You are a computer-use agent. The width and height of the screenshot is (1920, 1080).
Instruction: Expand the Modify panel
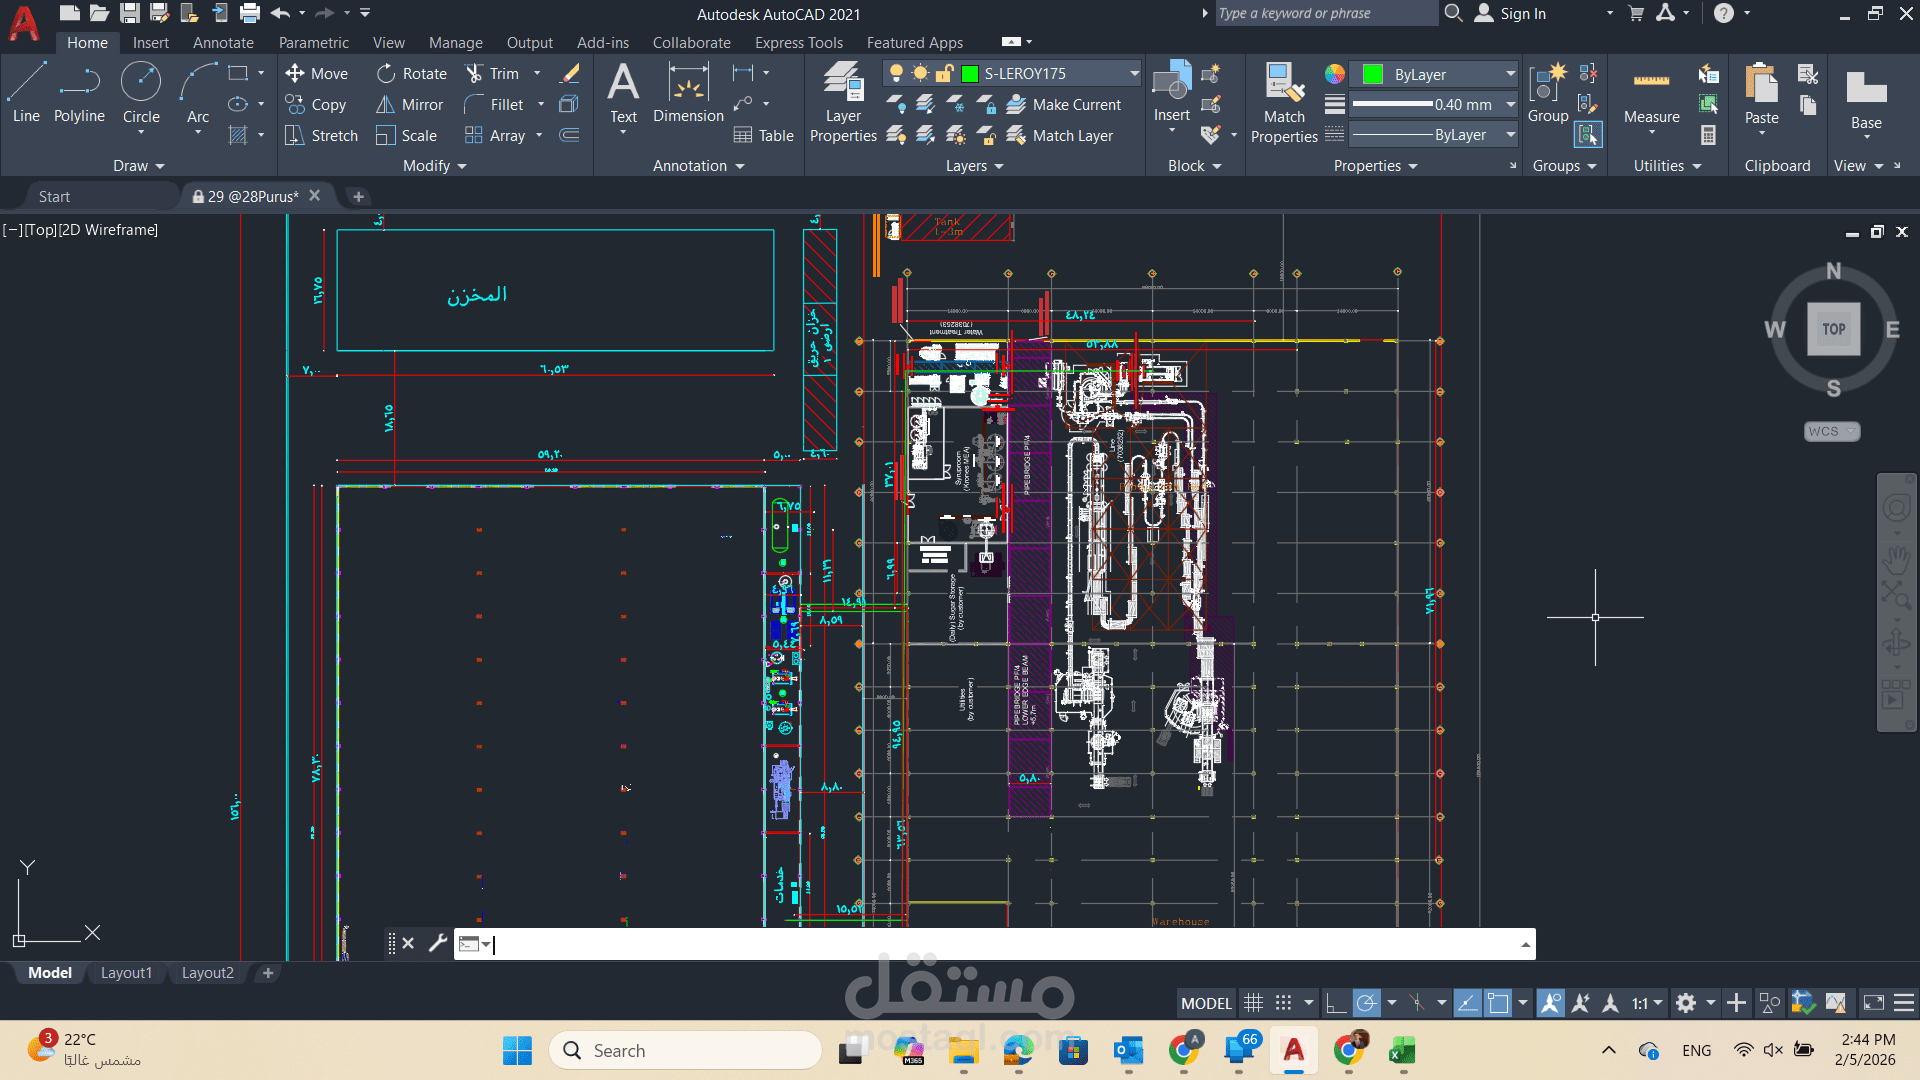(x=435, y=166)
